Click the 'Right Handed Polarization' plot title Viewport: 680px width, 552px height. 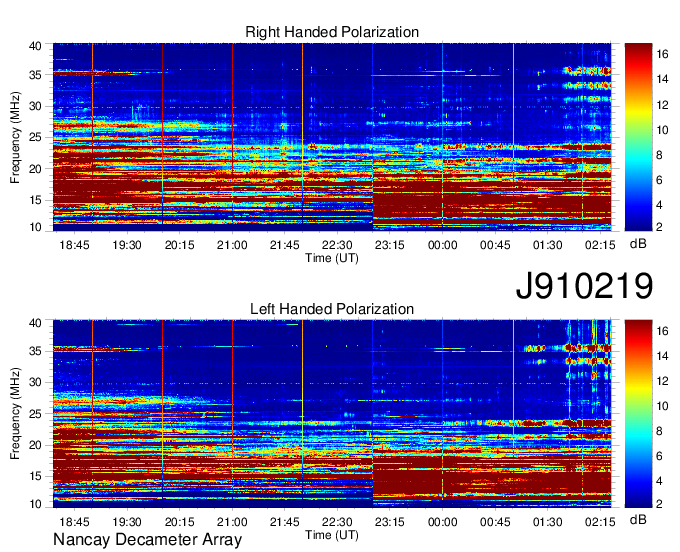[x=332, y=32]
